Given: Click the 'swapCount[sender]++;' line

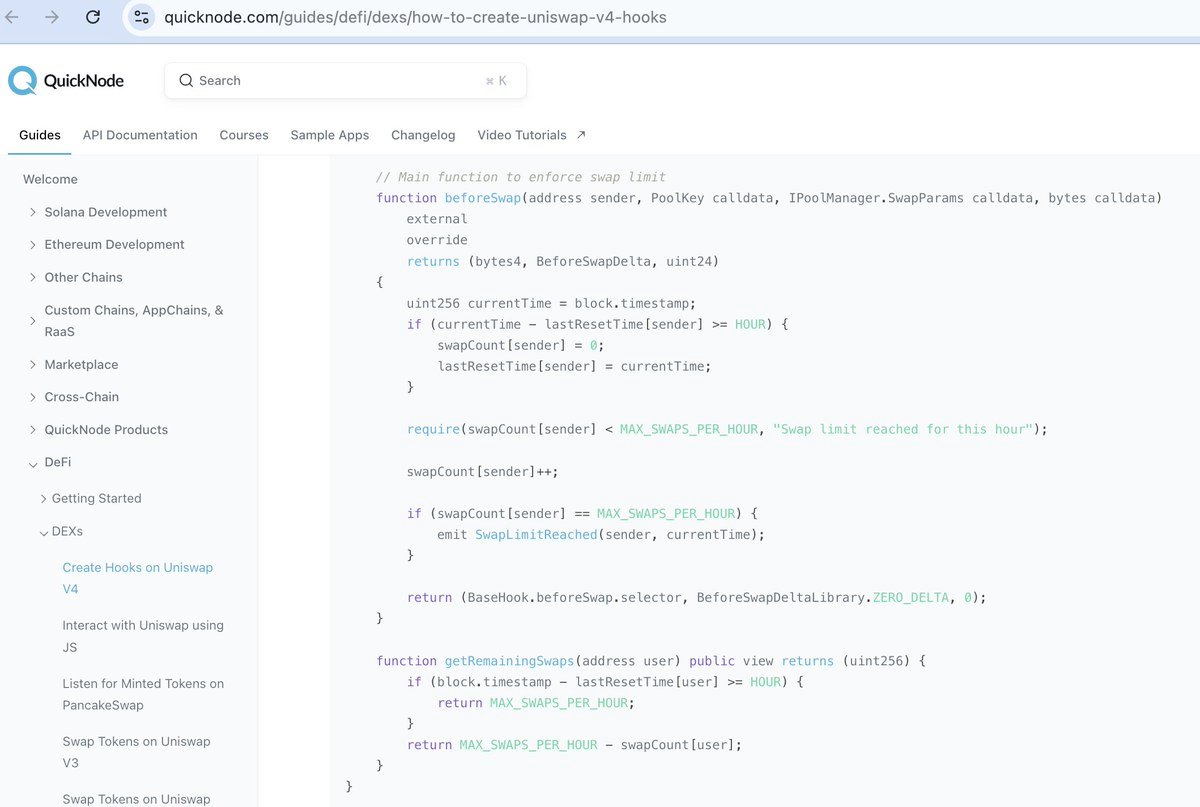Looking at the screenshot, I should click(482, 471).
